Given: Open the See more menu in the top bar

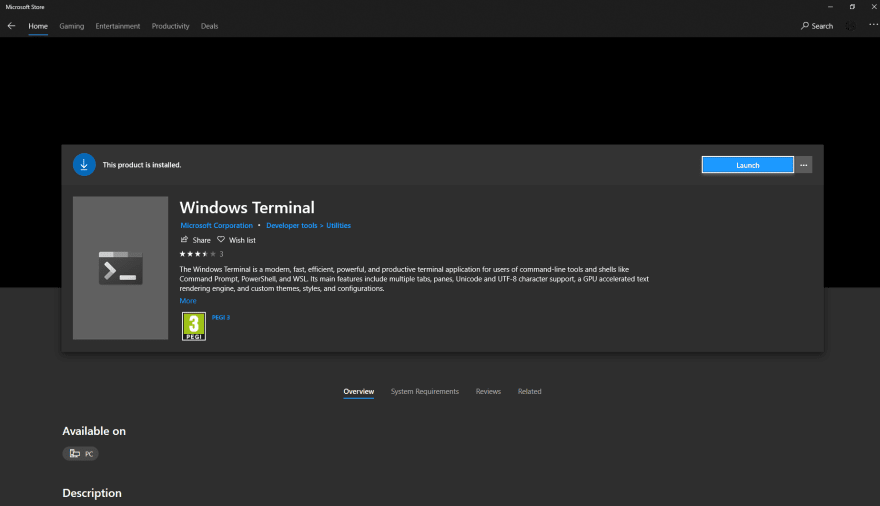Looking at the screenshot, I should [x=873, y=25].
